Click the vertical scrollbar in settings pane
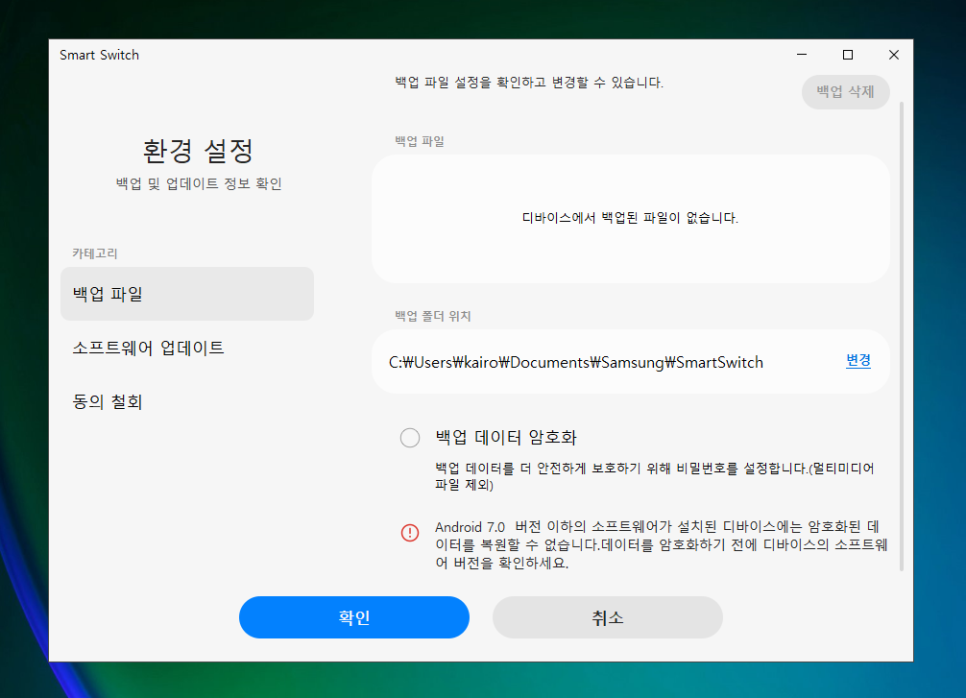This screenshot has width=966, height=698. pos(901,336)
